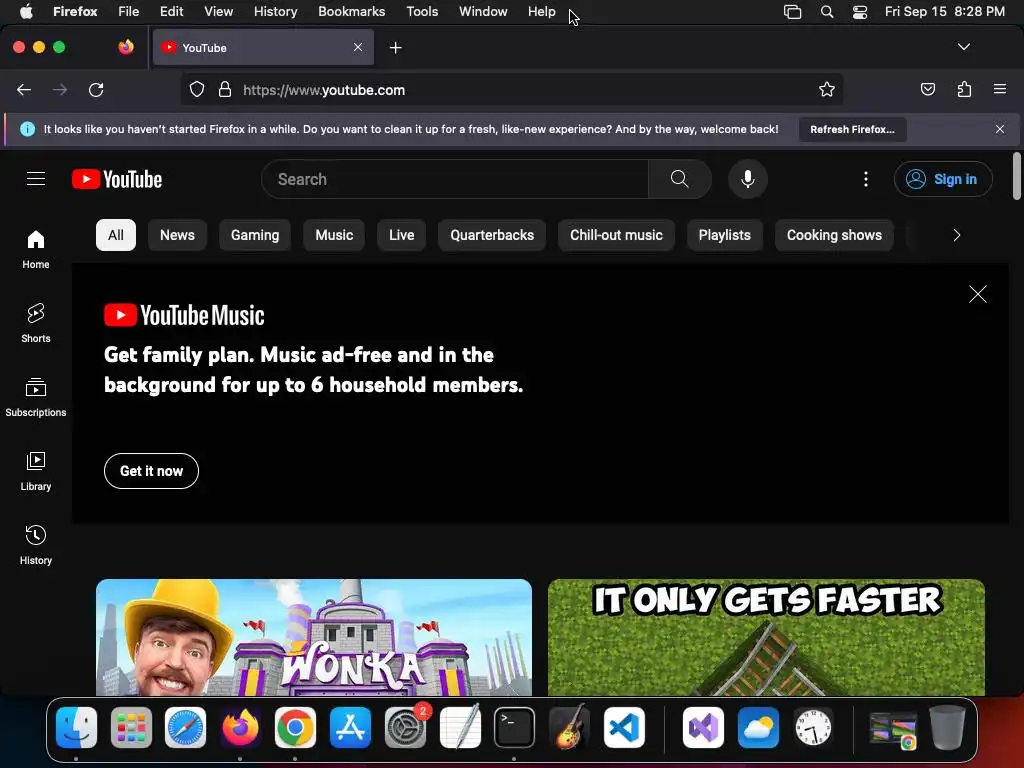Viewport: 1024px width, 768px height.
Task: Click the Sign in button
Action: 943,179
